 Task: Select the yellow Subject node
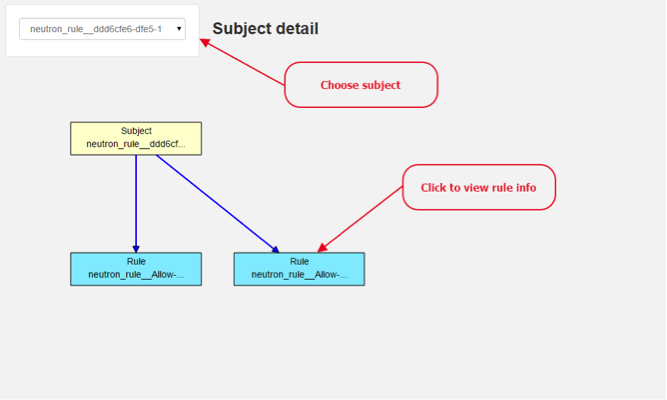(x=136, y=139)
